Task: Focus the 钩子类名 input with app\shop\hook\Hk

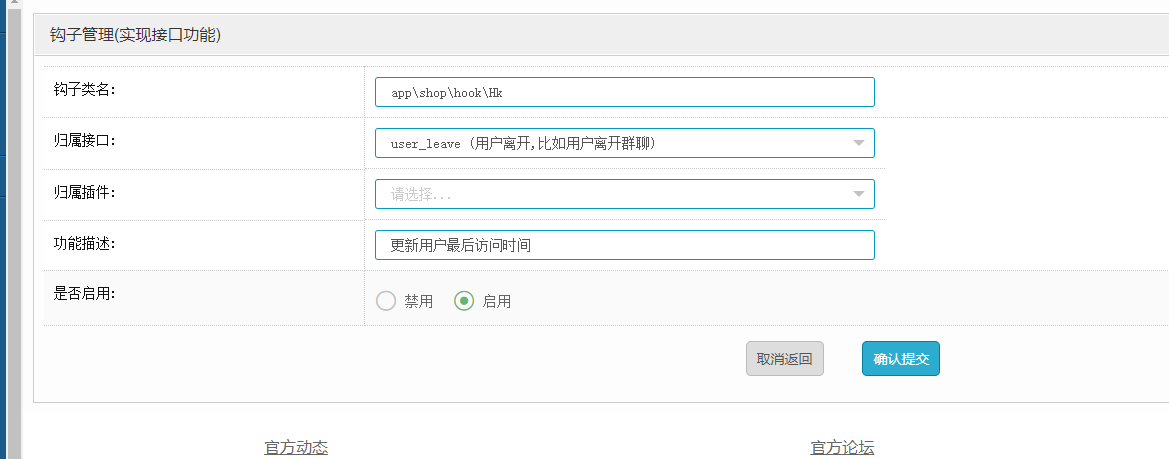Action: click(x=624, y=92)
